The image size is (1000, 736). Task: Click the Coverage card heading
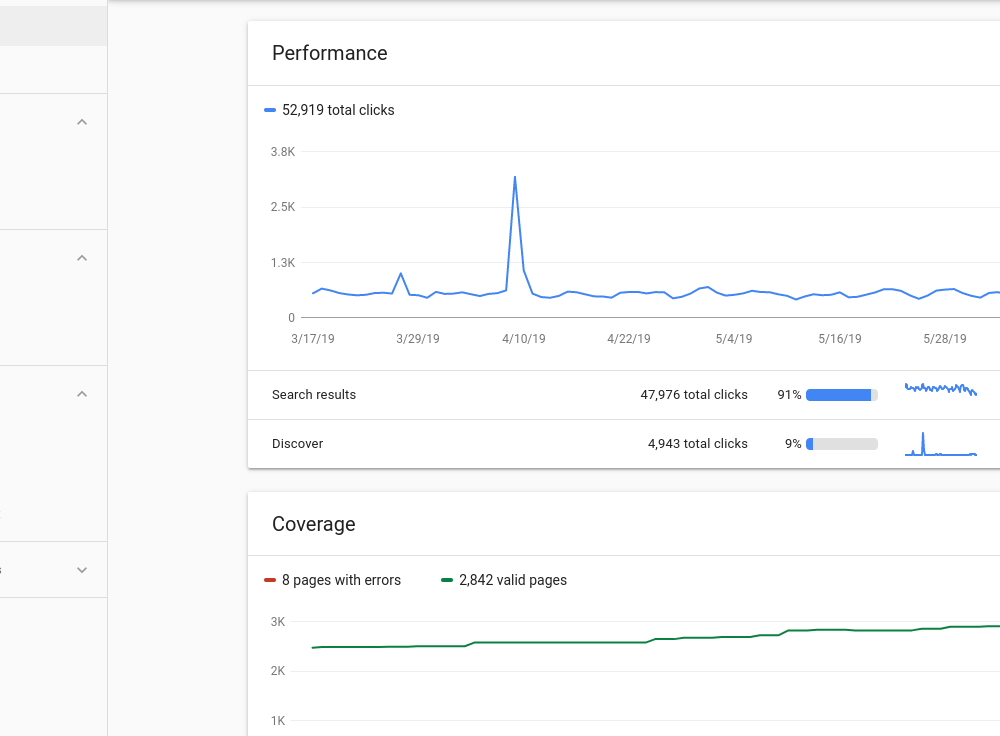click(314, 524)
